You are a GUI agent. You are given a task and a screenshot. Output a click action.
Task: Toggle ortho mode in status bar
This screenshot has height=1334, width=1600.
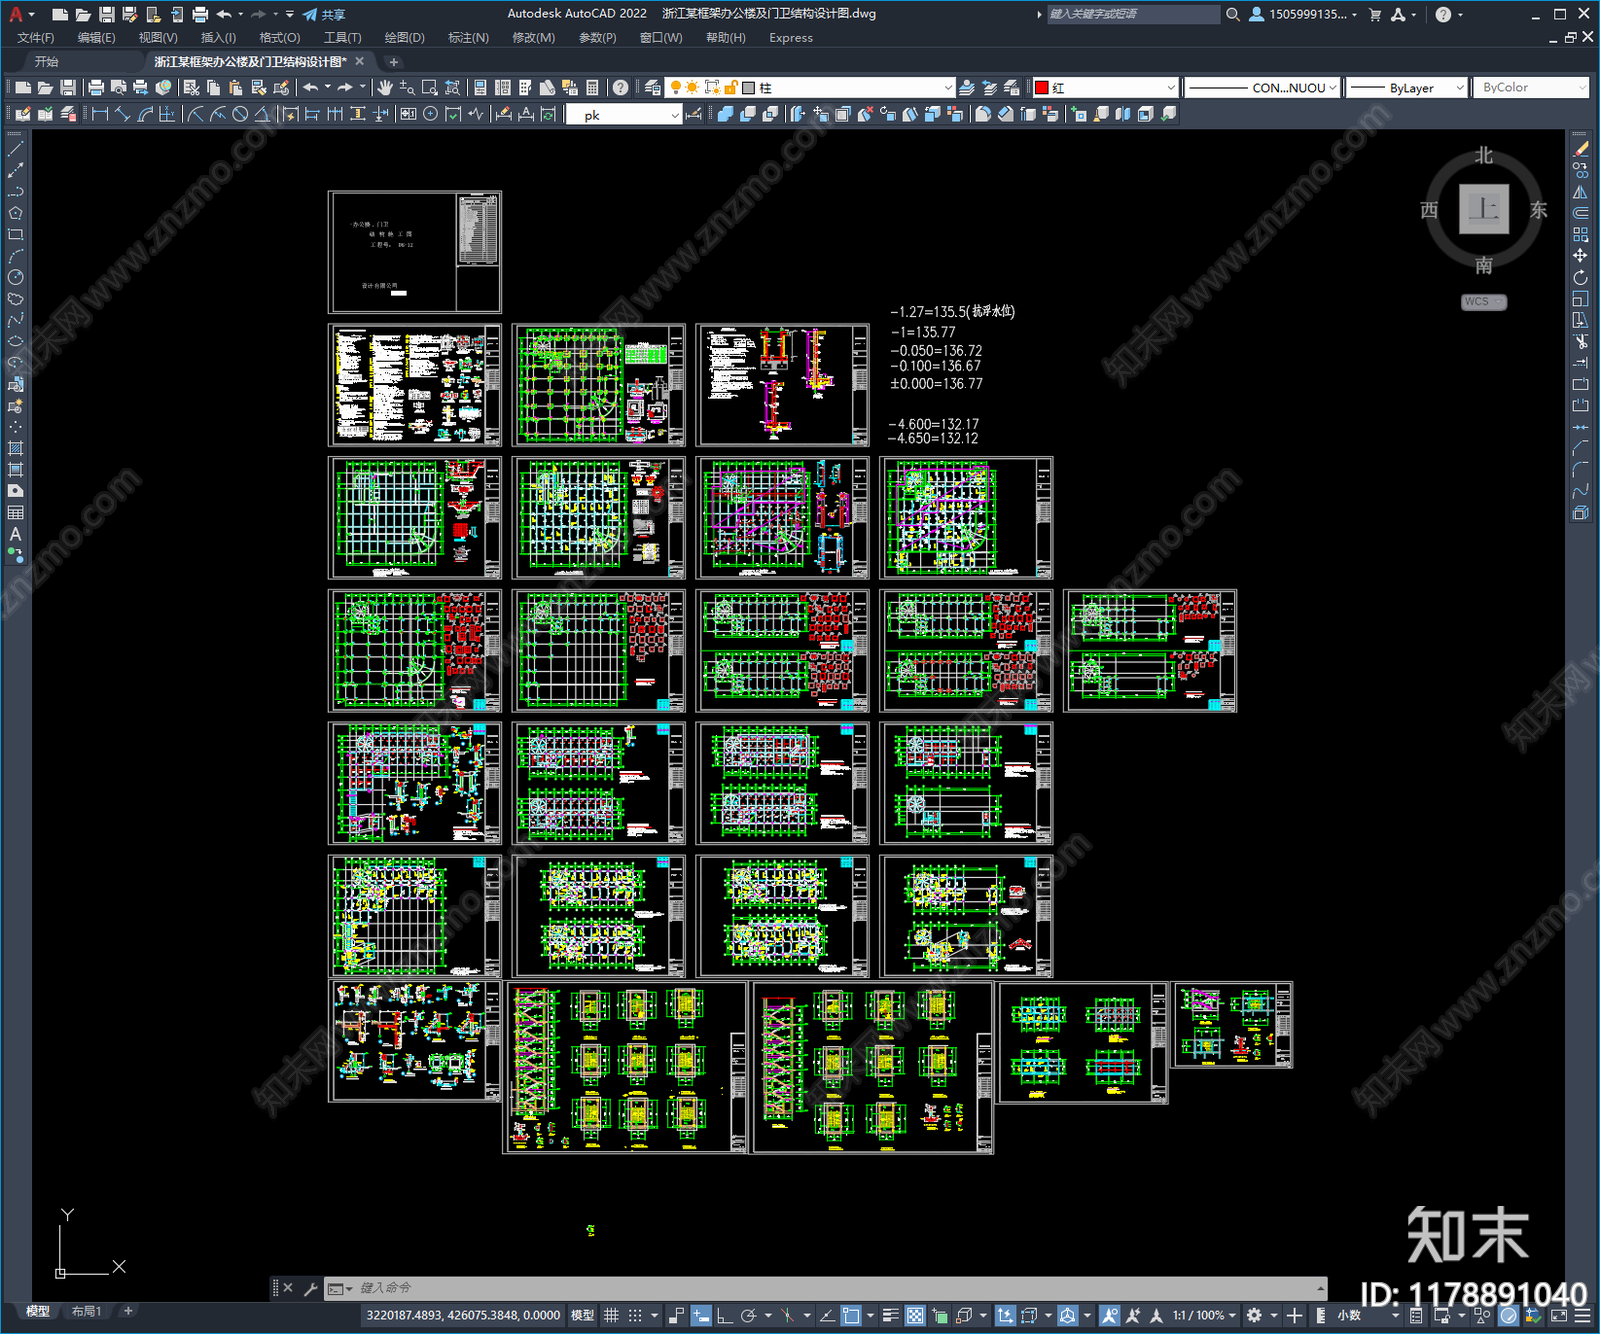click(x=724, y=1315)
